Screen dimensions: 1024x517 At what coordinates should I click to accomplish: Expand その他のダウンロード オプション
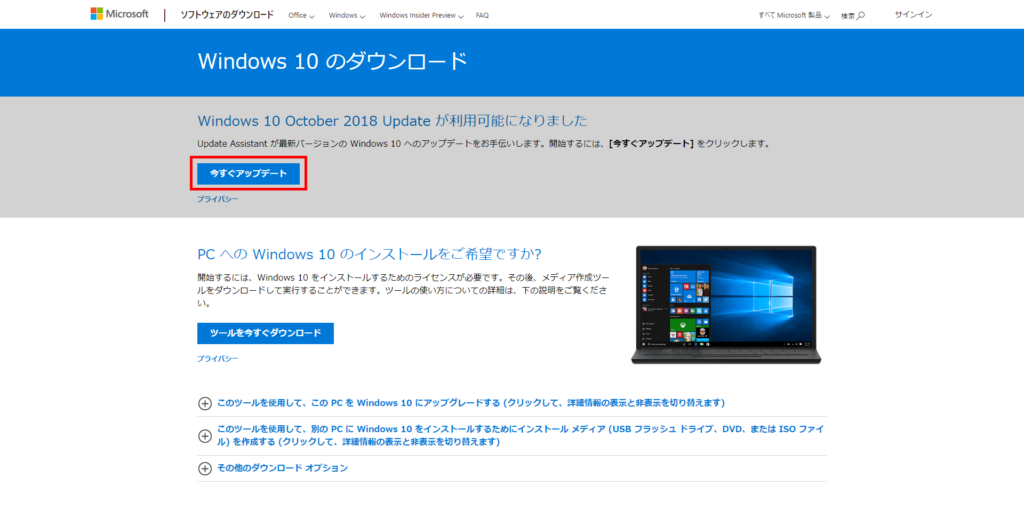tap(273, 468)
